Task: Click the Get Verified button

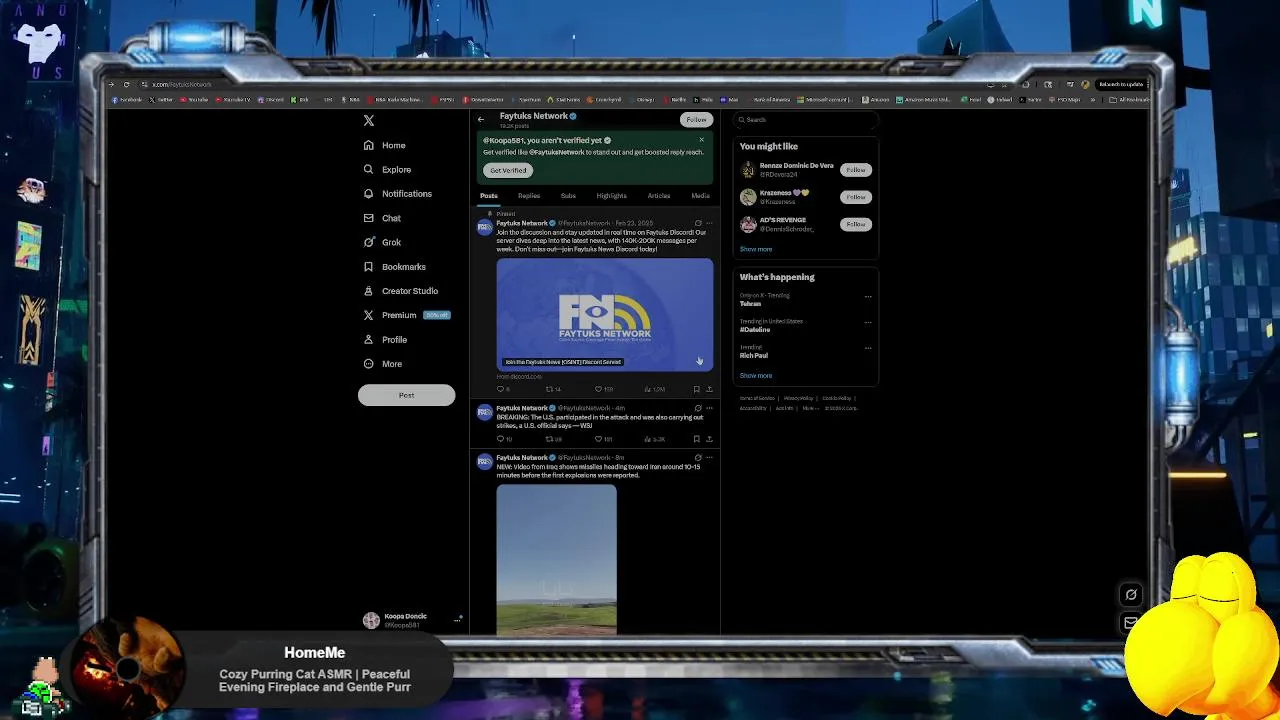Action: [508, 170]
